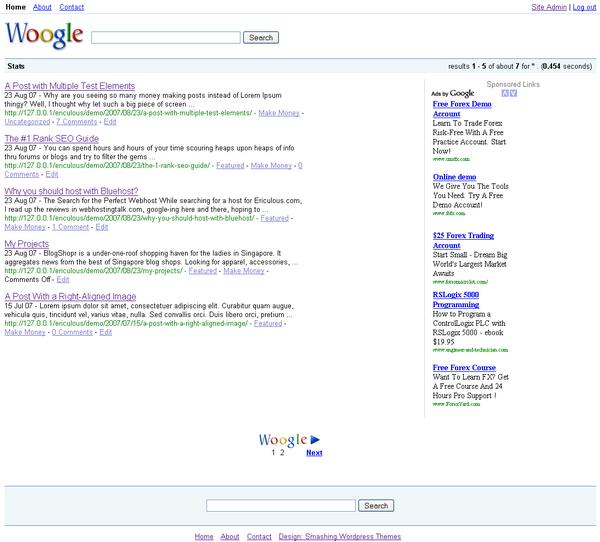The height and width of the screenshot is (542, 600).
Task: Open 'Why you should host with Bluehost?' post
Action: point(71,191)
